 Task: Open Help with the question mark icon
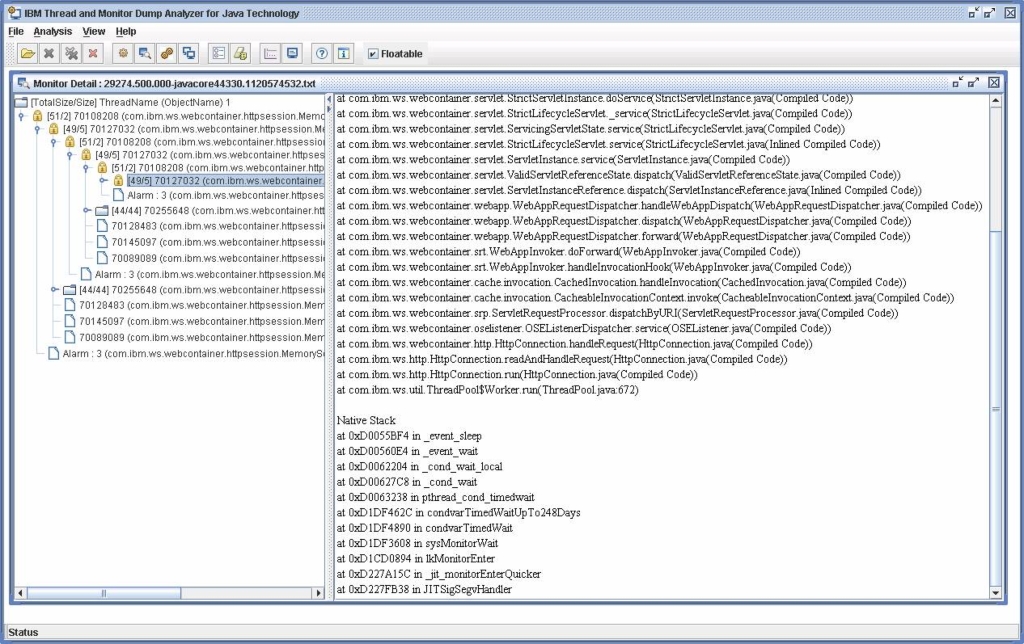click(322, 54)
